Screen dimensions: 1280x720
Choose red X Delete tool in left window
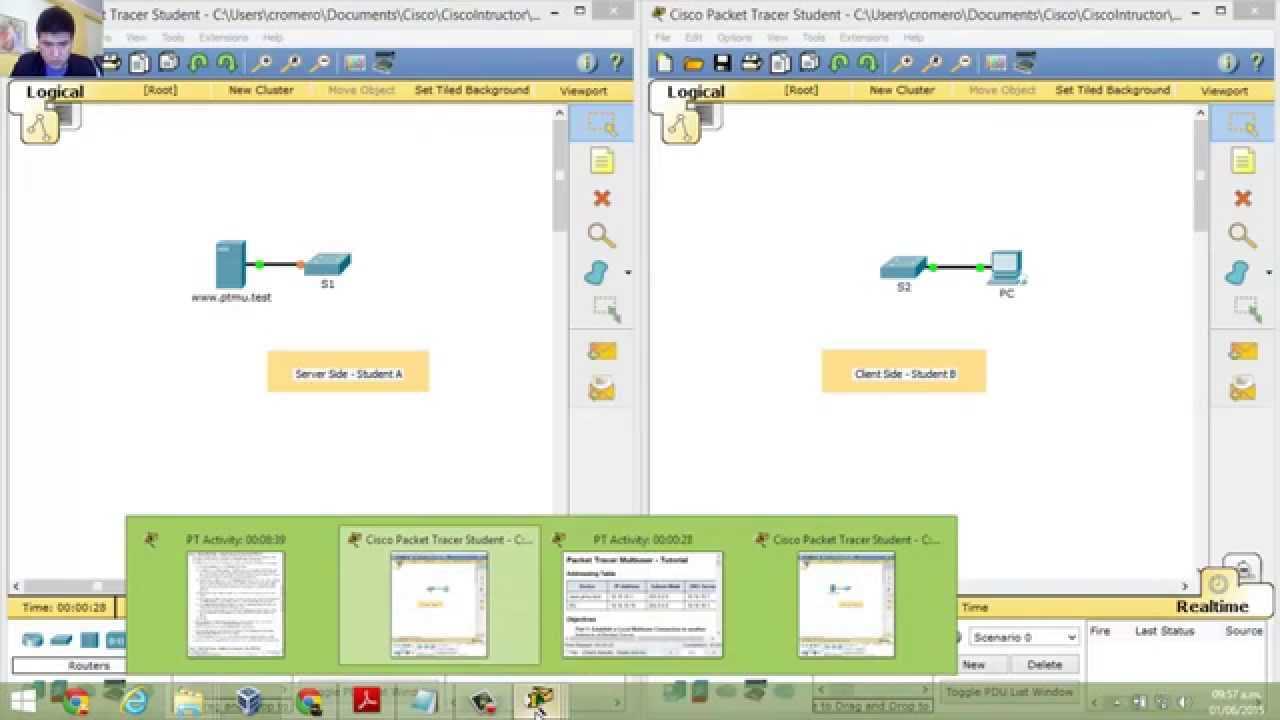pos(601,198)
